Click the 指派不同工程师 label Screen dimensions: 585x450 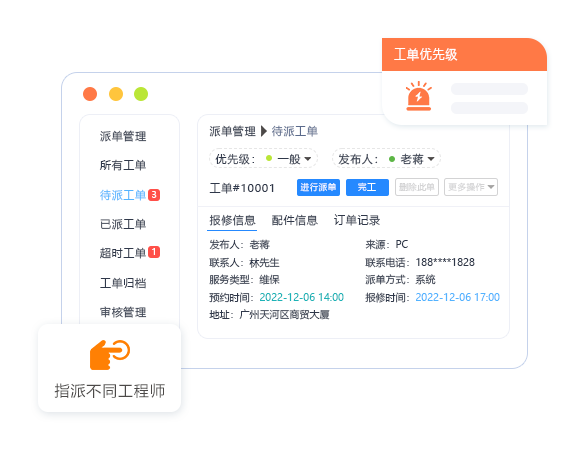tap(110, 391)
